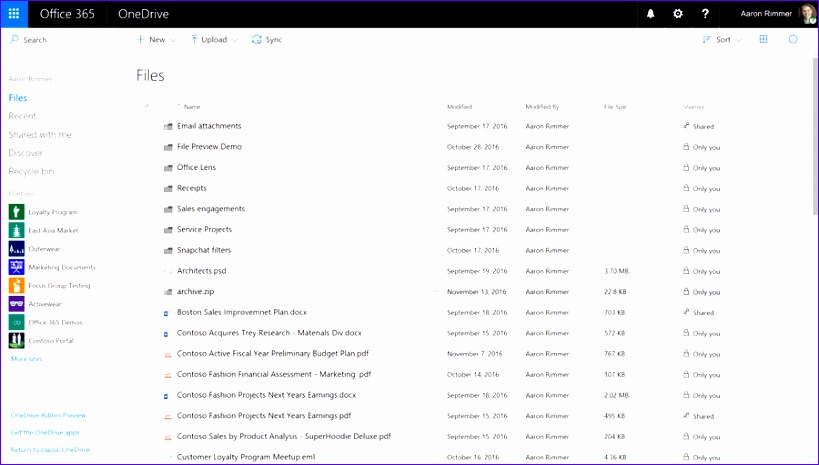Open the Customer Loyalty Program Meetup.eml file
This screenshot has width=819, height=465.
click(x=246, y=457)
